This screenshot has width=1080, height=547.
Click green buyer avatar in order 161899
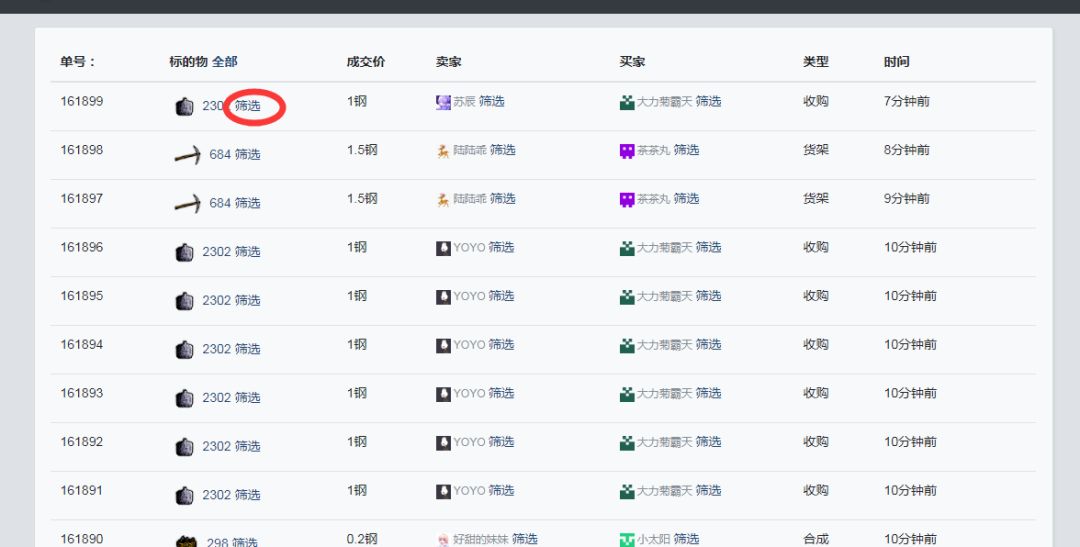[627, 103]
